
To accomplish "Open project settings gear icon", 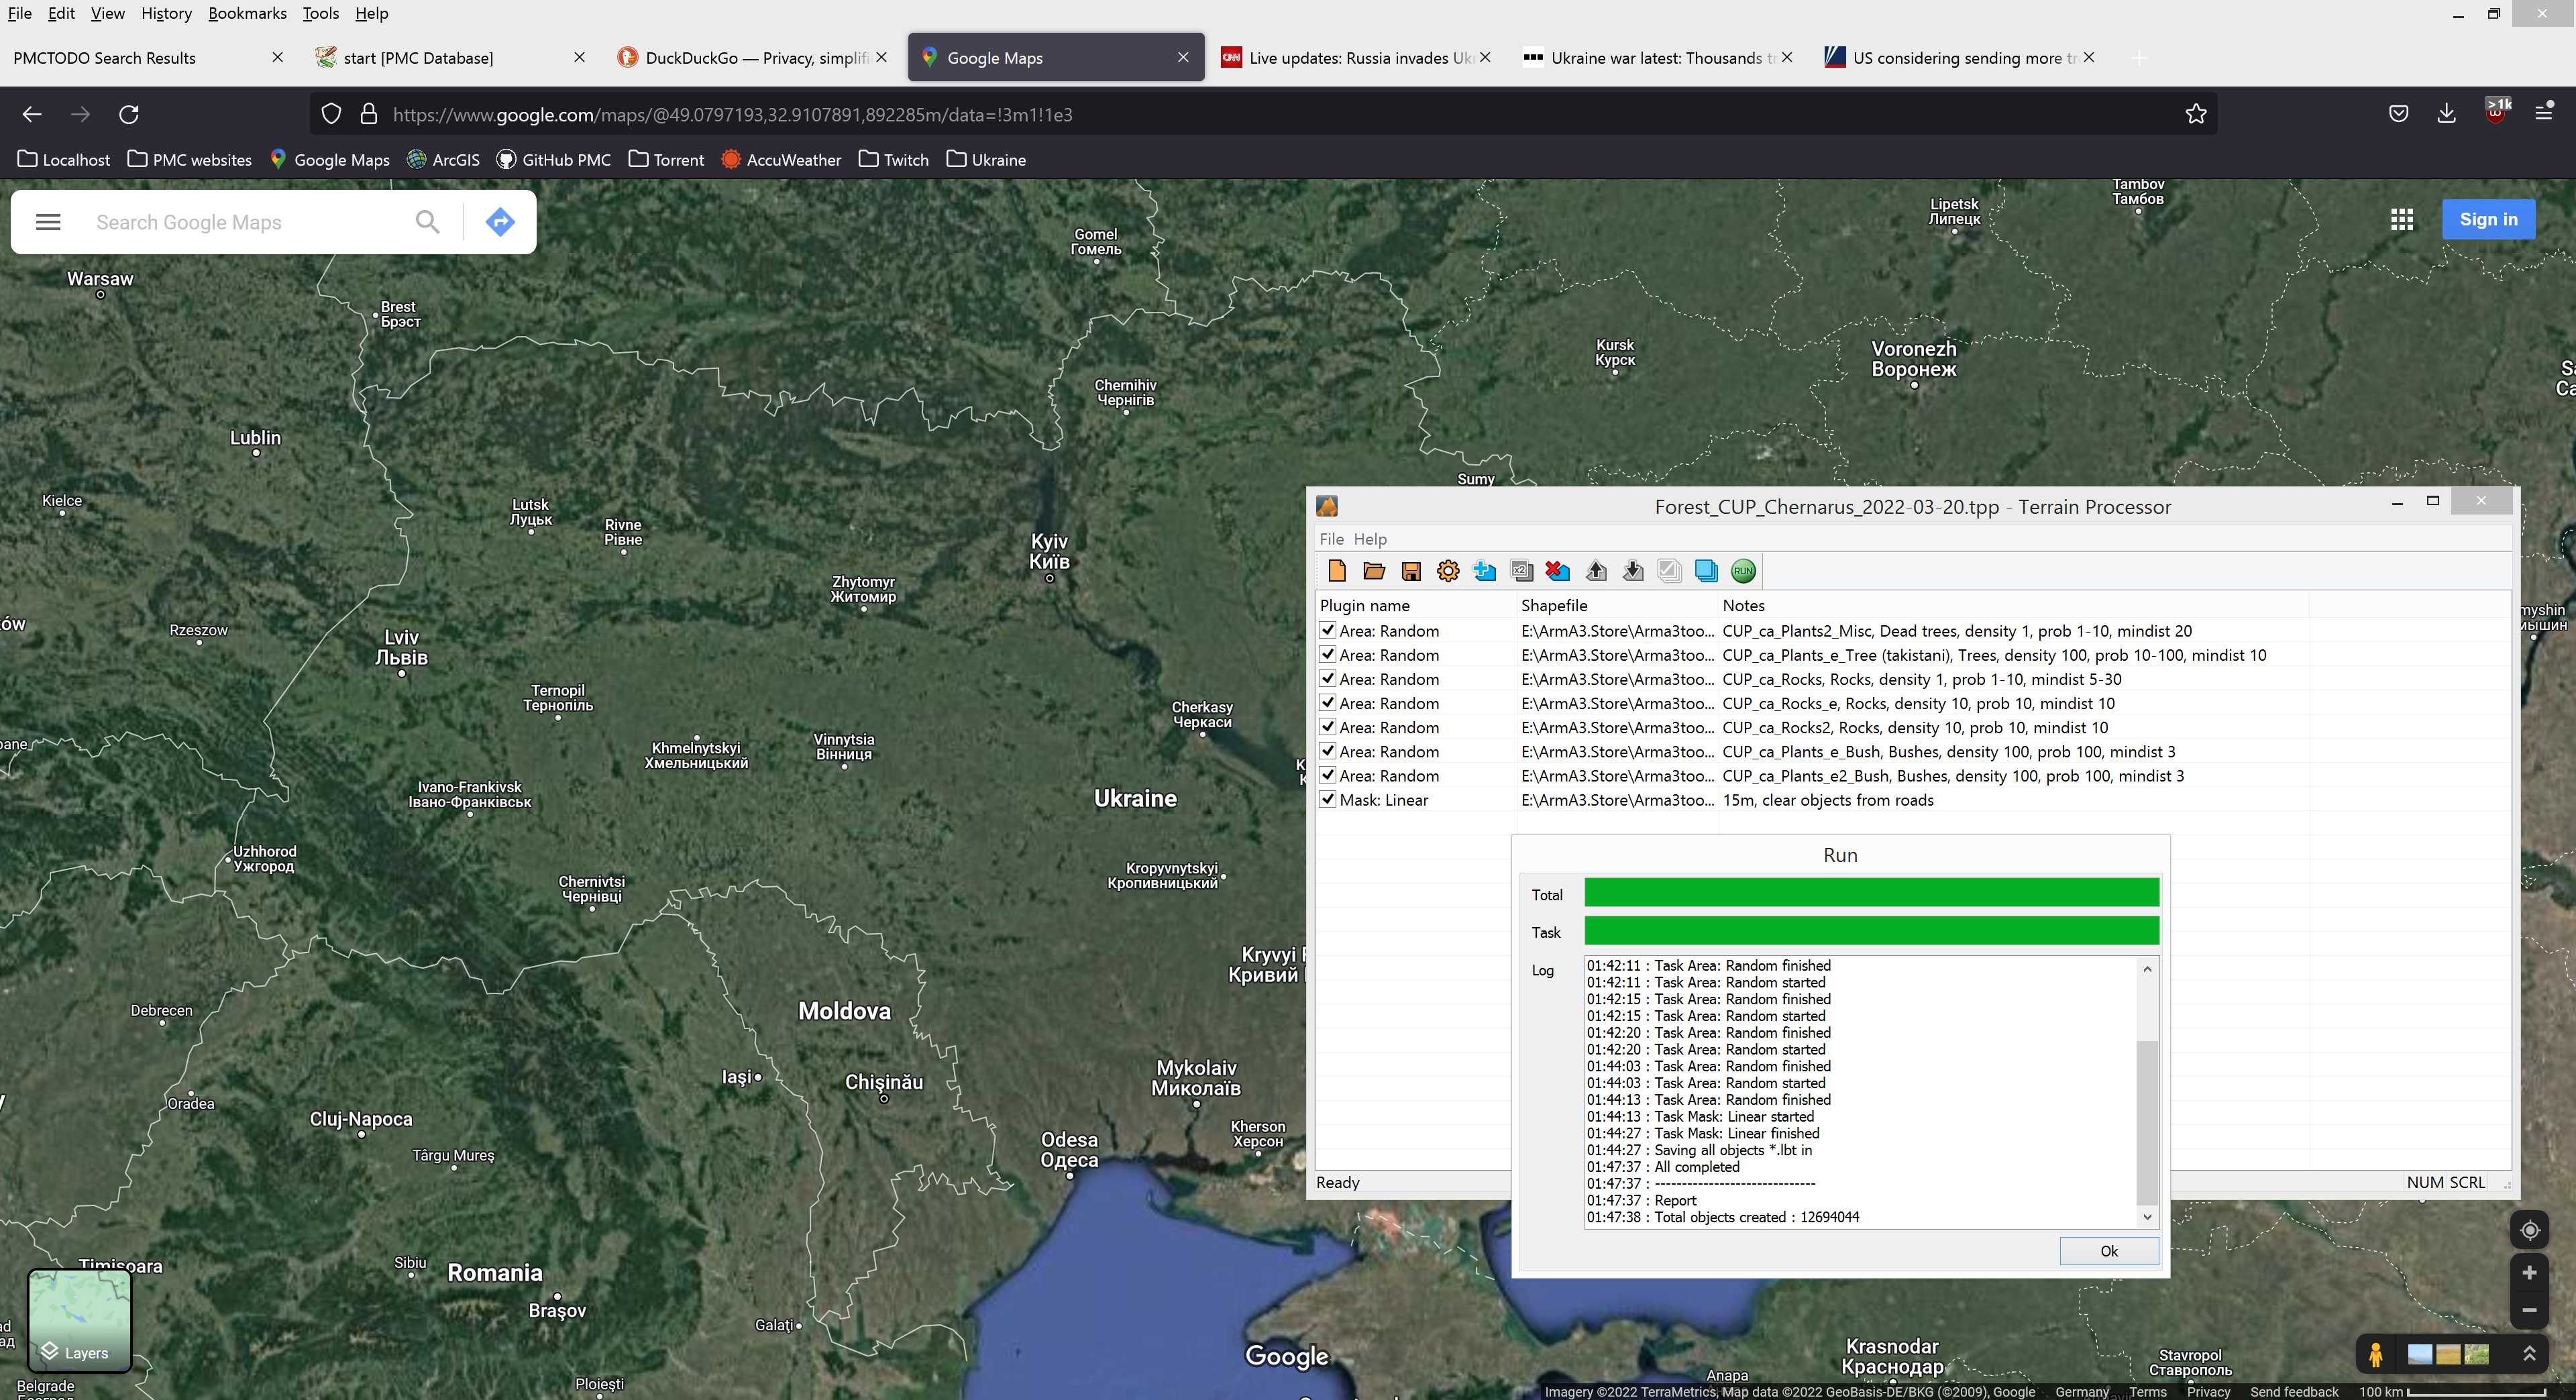I will pyautogui.click(x=1447, y=571).
